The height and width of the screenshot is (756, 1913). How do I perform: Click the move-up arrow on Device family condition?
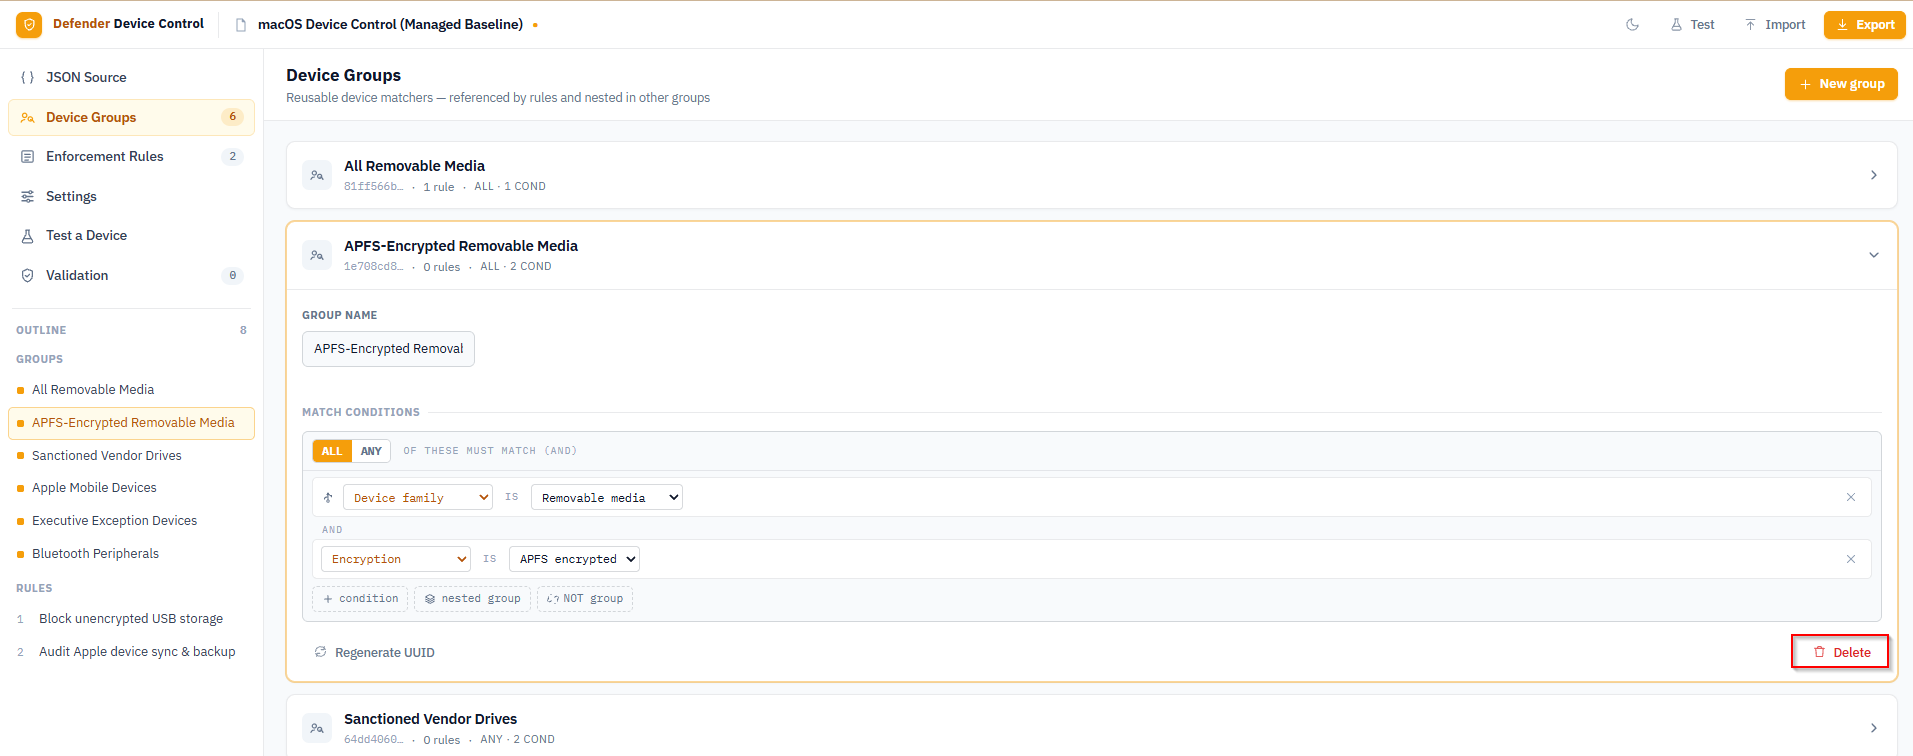coord(328,497)
